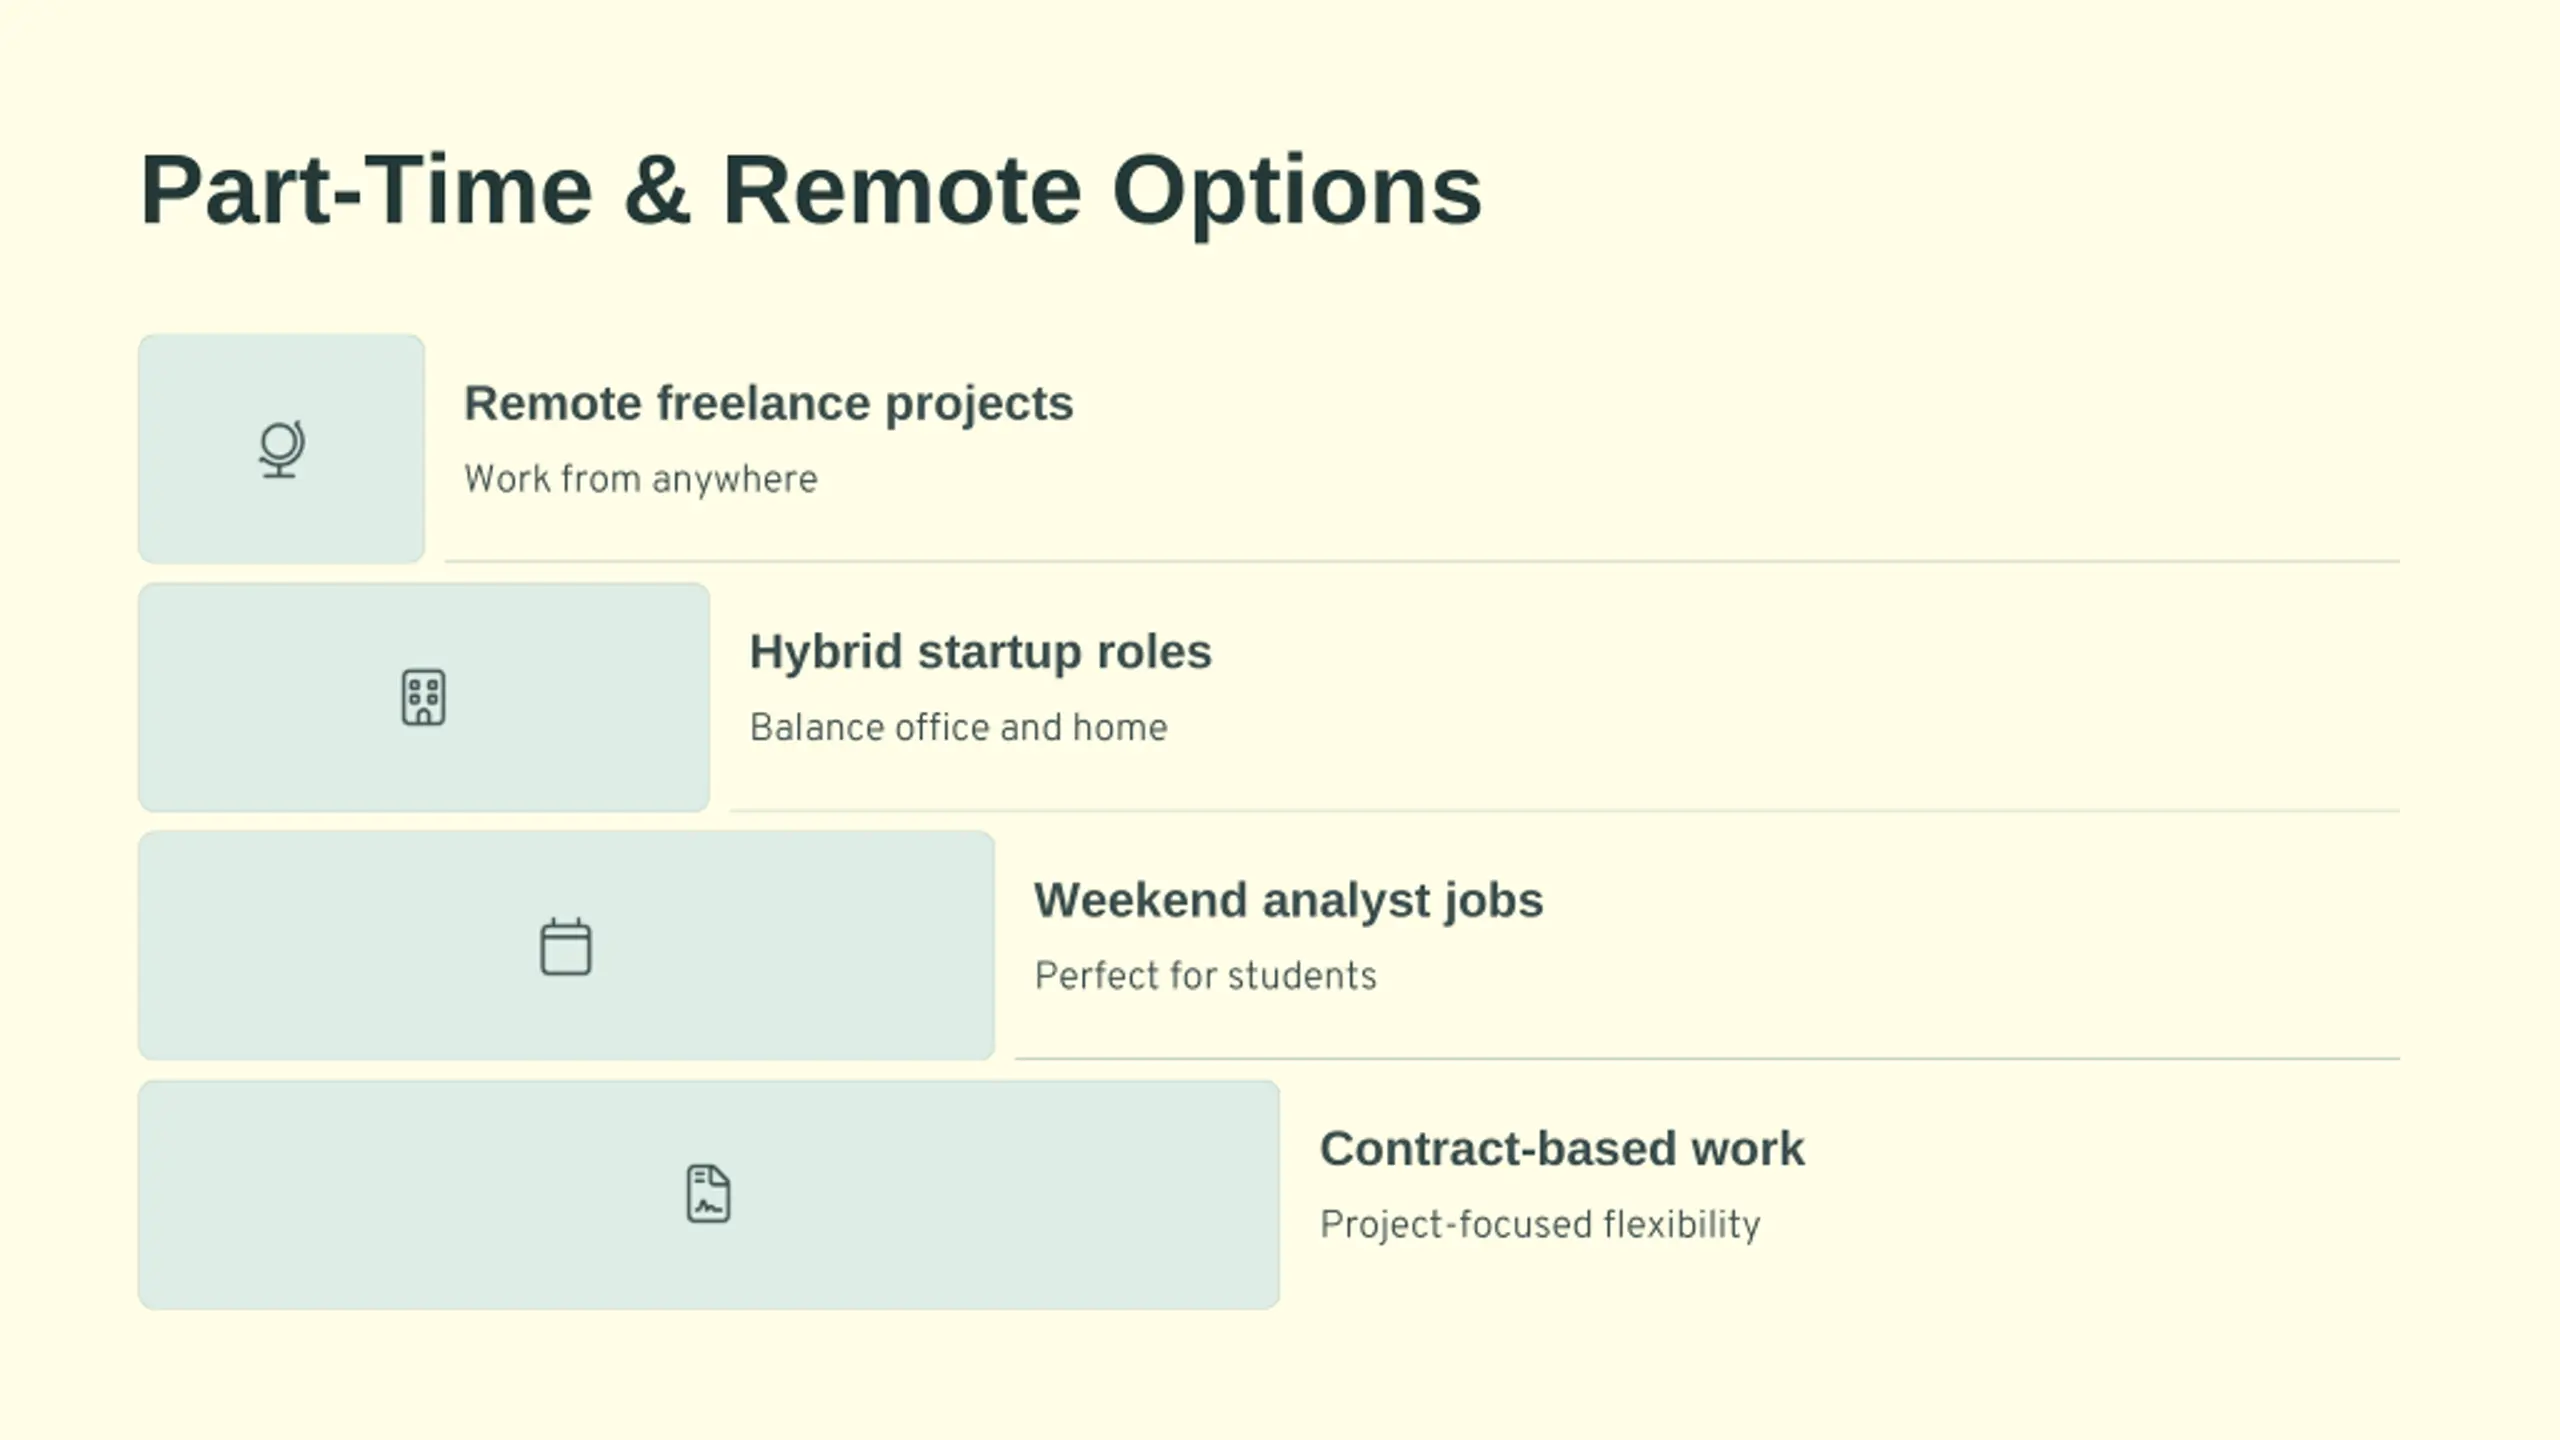Click the Balance office and home subtitle
Viewport: 2560px width, 1440px height.
[x=958, y=727]
